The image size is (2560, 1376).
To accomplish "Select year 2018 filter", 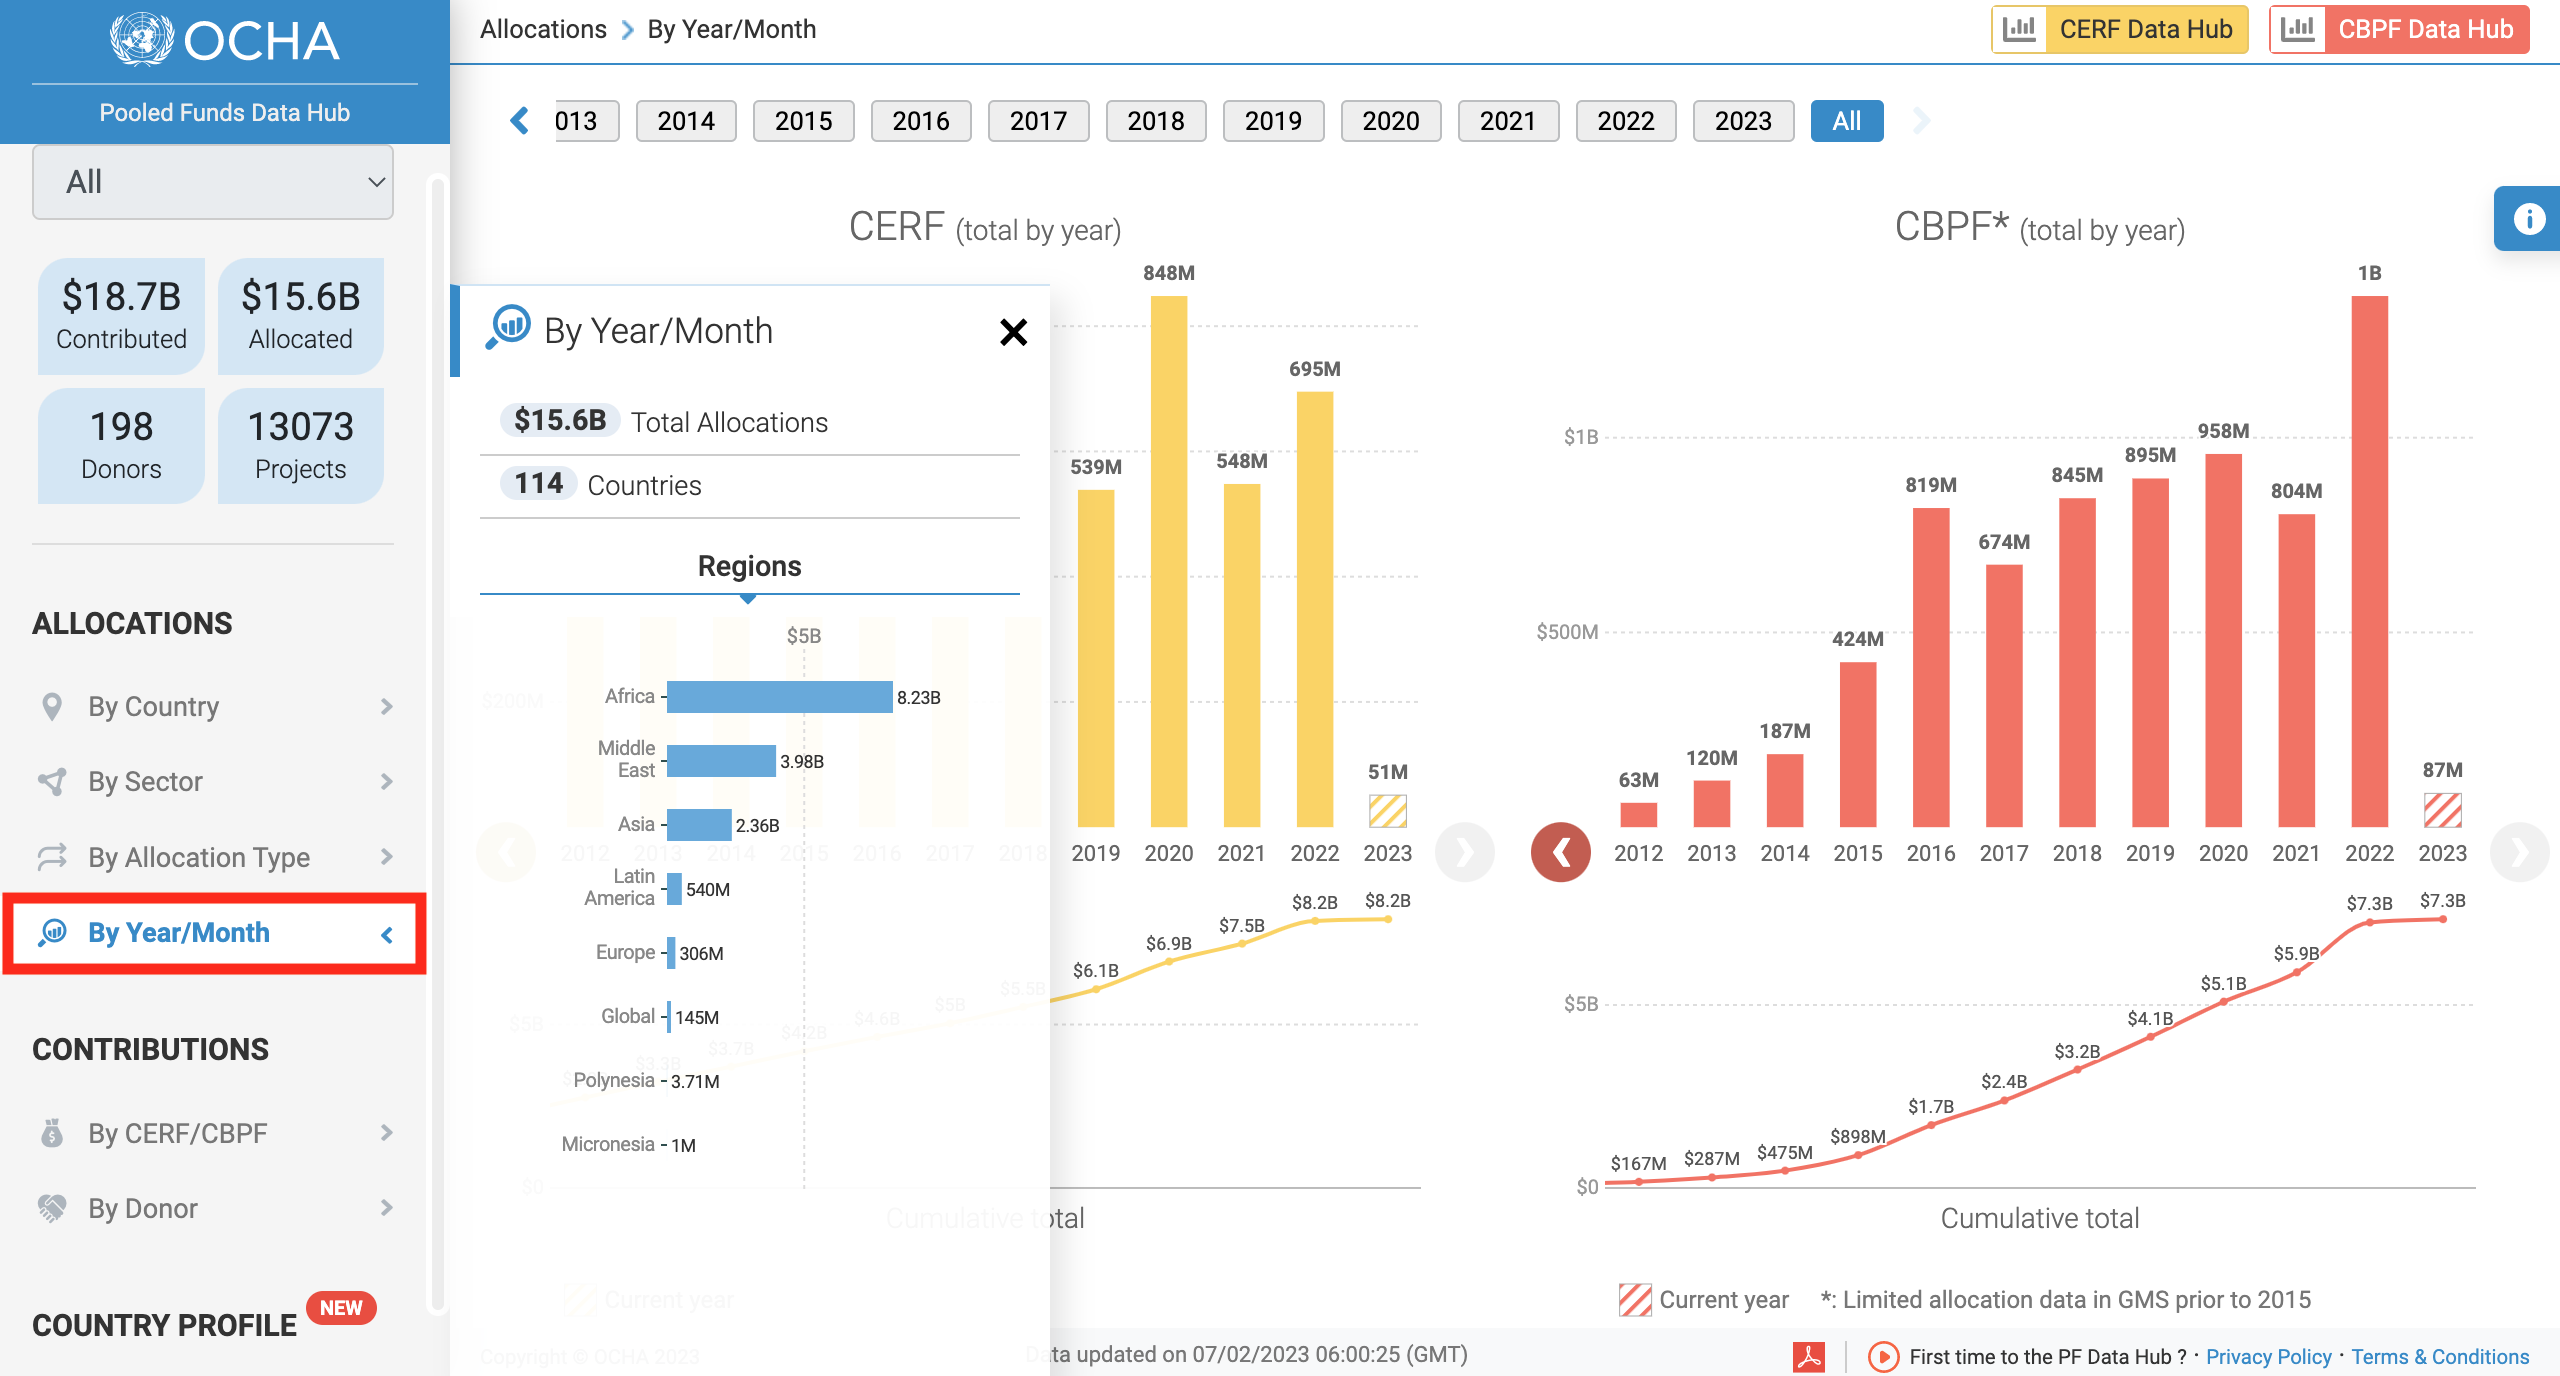I will click(1156, 121).
